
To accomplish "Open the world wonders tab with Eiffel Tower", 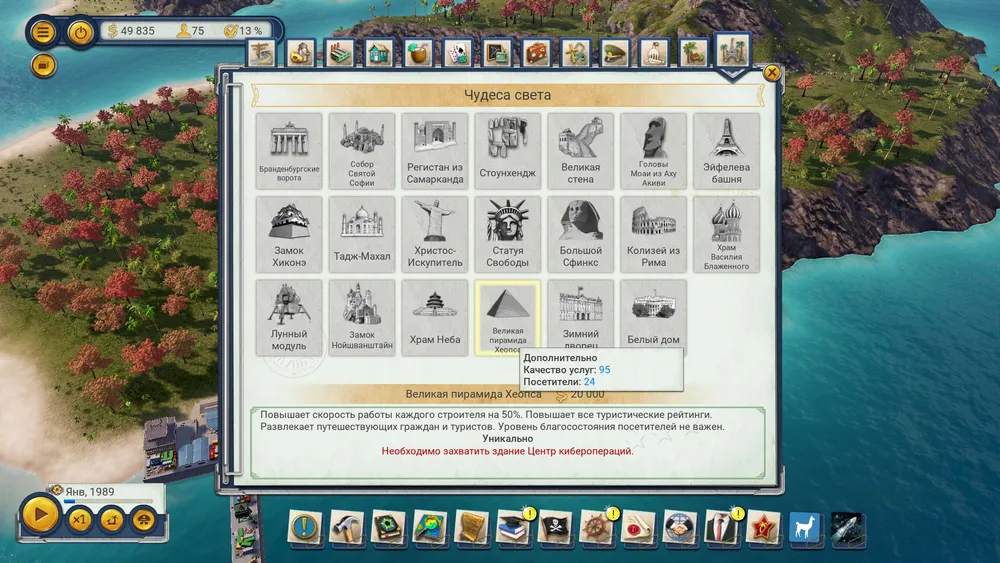I will point(733,50).
